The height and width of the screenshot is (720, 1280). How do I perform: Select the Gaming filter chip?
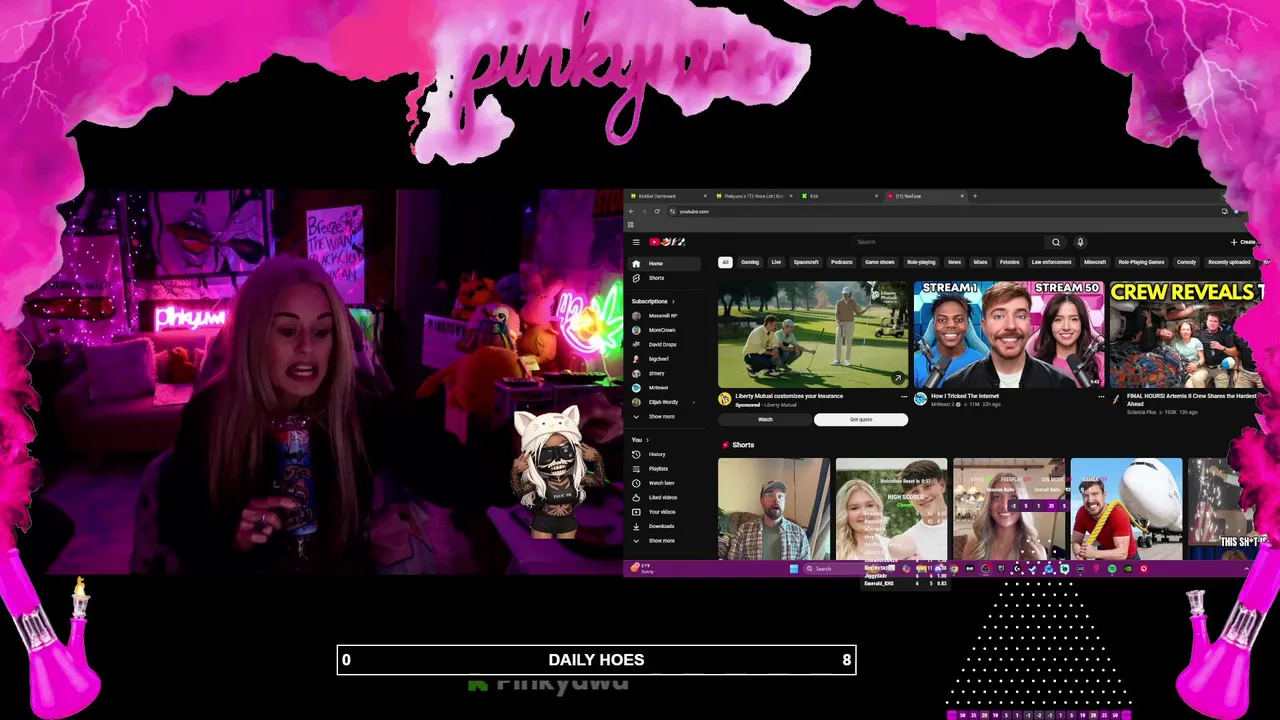click(x=750, y=262)
